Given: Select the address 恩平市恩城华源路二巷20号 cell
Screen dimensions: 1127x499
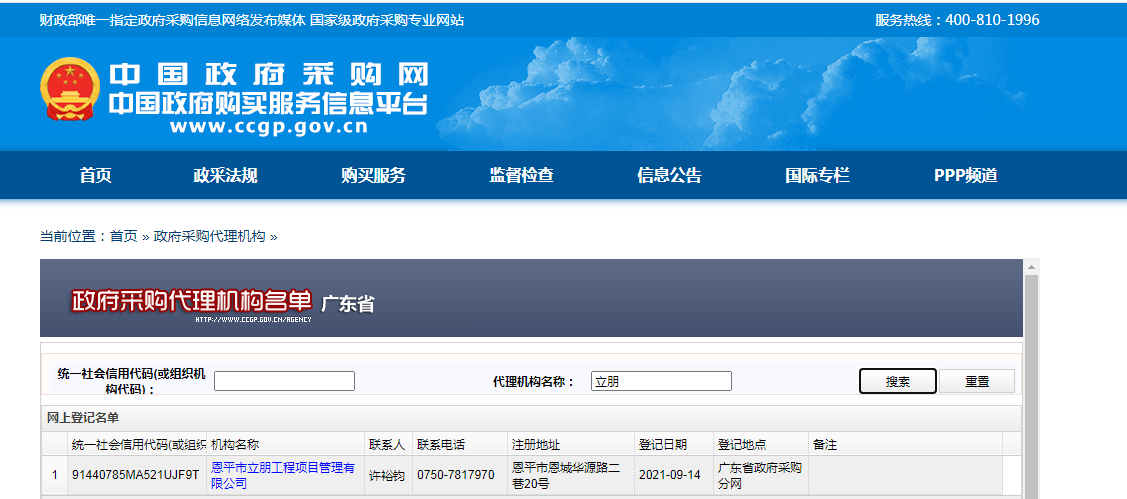Looking at the screenshot, I should 571,475.
